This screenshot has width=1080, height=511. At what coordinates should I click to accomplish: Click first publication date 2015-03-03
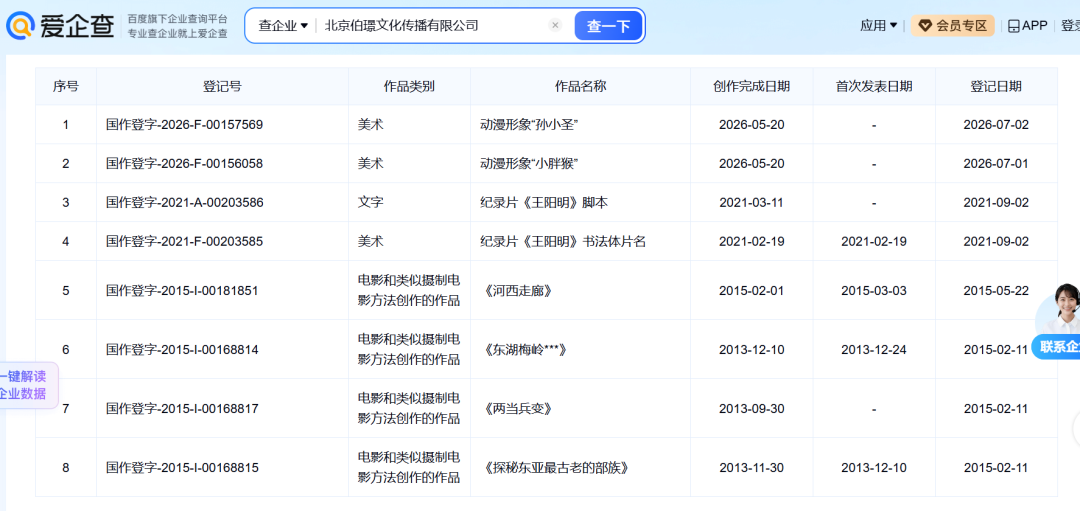(874, 290)
